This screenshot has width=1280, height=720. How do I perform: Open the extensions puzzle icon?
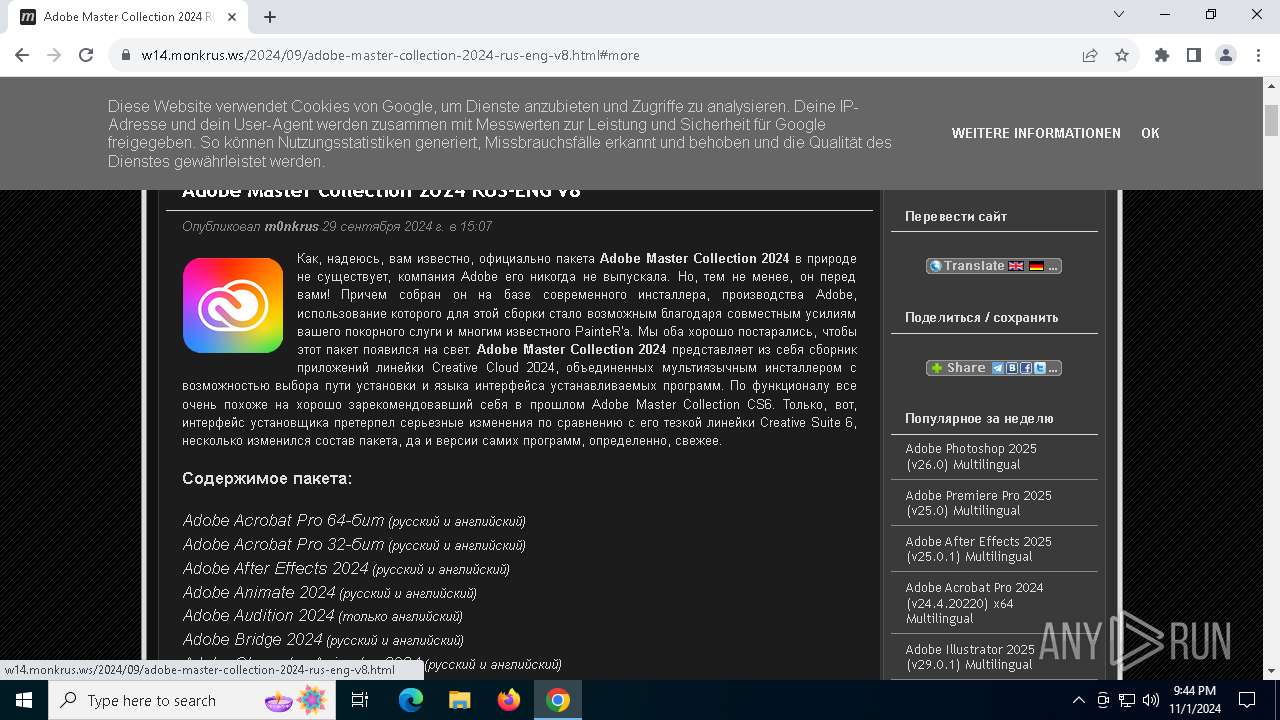pyautogui.click(x=1162, y=55)
